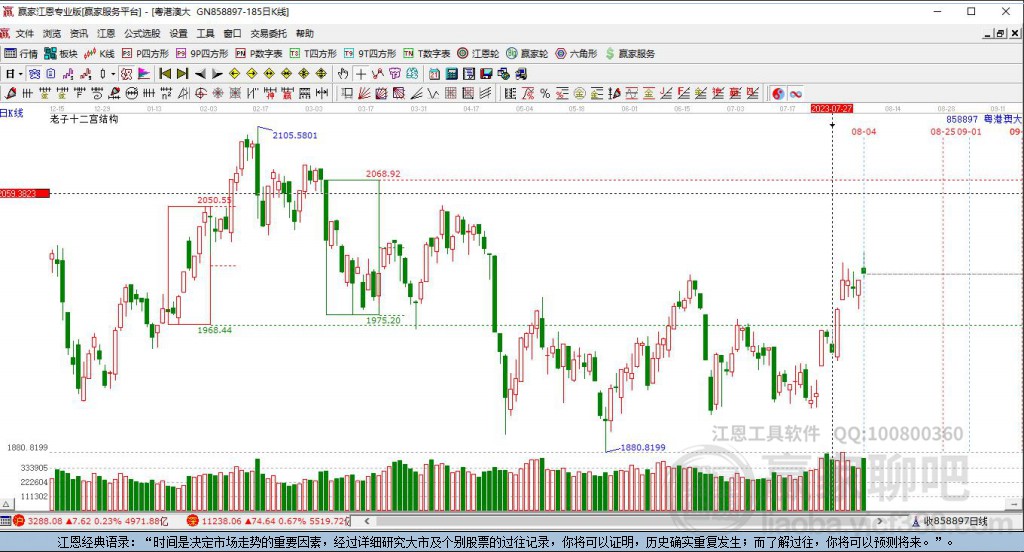Image resolution: width=1024 pixels, height=552 pixels.
Task: Expand dropdown arrow beside candlestick-type icon
Action: [113, 74]
